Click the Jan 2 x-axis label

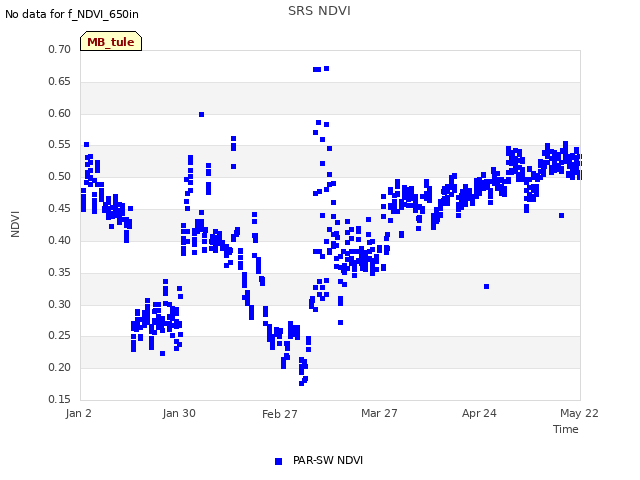point(78,413)
